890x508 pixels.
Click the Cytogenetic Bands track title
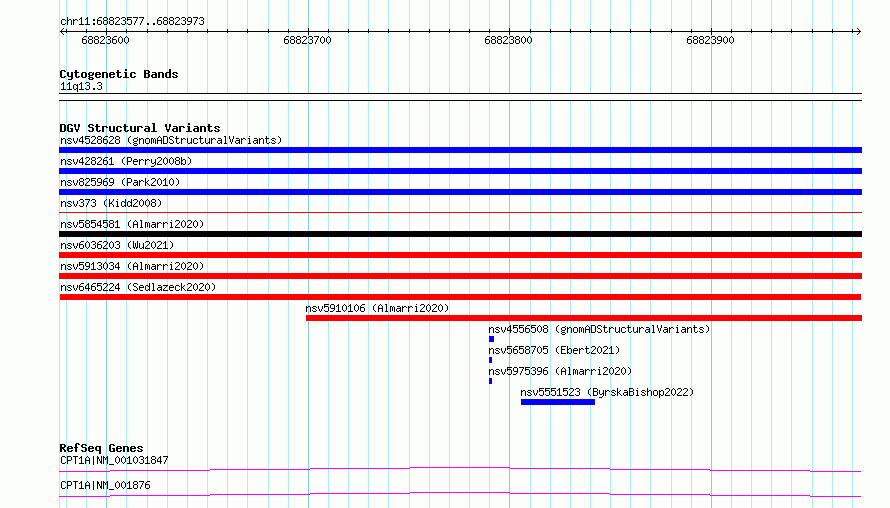pyautogui.click(x=119, y=74)
